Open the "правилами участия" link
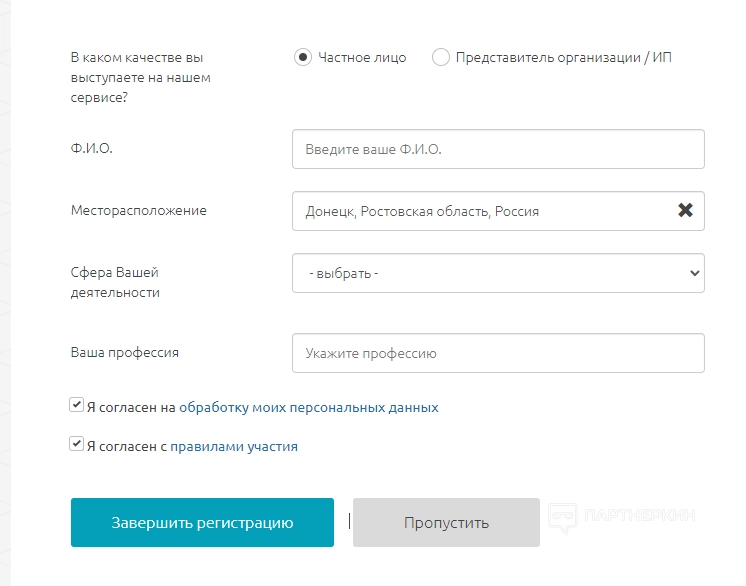Screen dimensions: 746x586 pos(234,447)
